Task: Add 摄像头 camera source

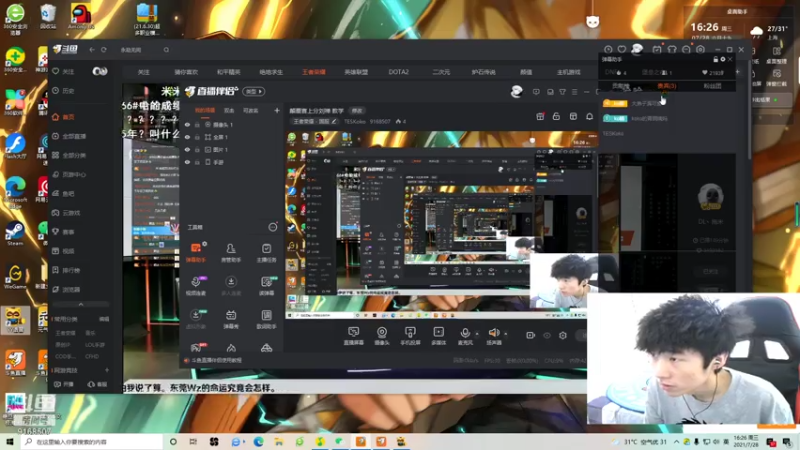Action: point(382,336)
